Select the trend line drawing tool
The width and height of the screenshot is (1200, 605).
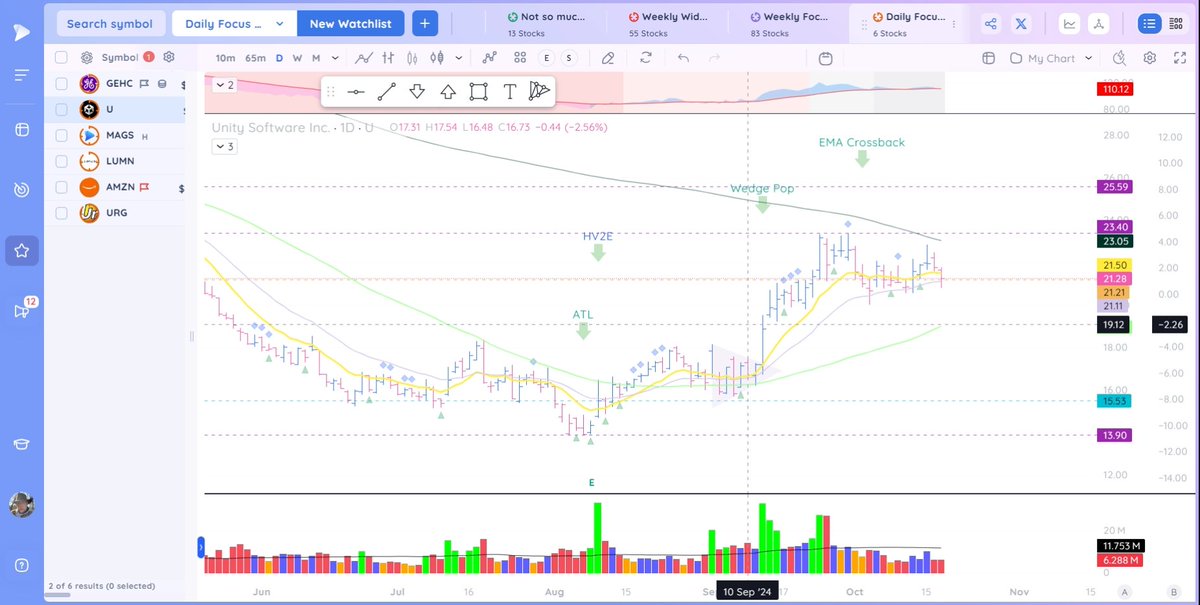[x=386, y=92]
